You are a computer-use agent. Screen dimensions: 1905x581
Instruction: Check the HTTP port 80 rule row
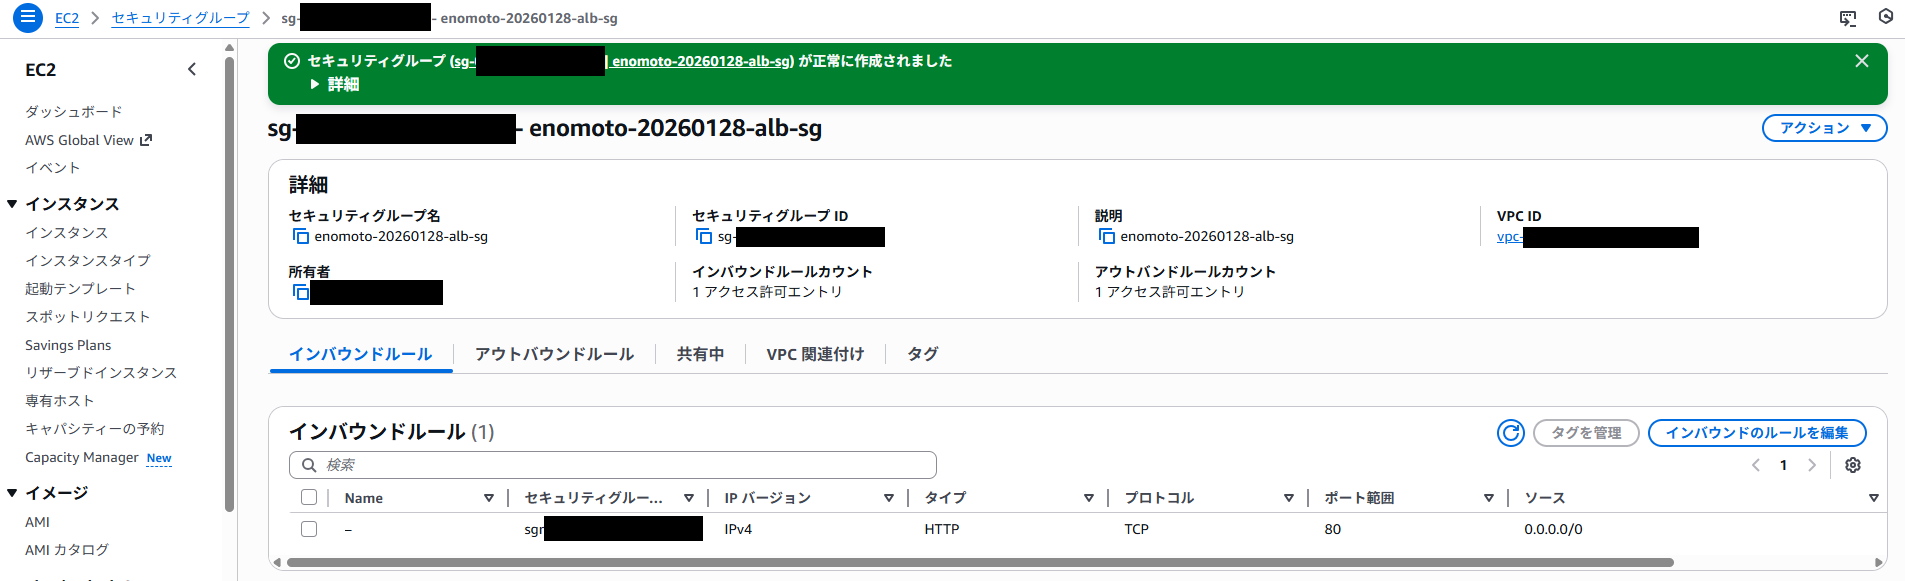point(309,529)
